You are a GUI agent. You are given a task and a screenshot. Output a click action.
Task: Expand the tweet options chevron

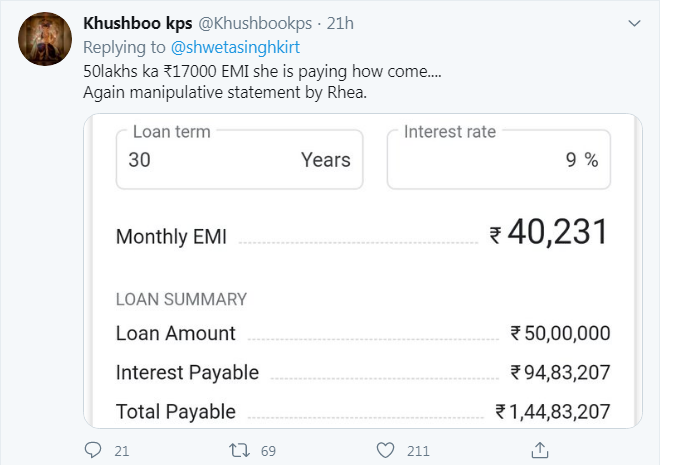(x=634, y=23)
